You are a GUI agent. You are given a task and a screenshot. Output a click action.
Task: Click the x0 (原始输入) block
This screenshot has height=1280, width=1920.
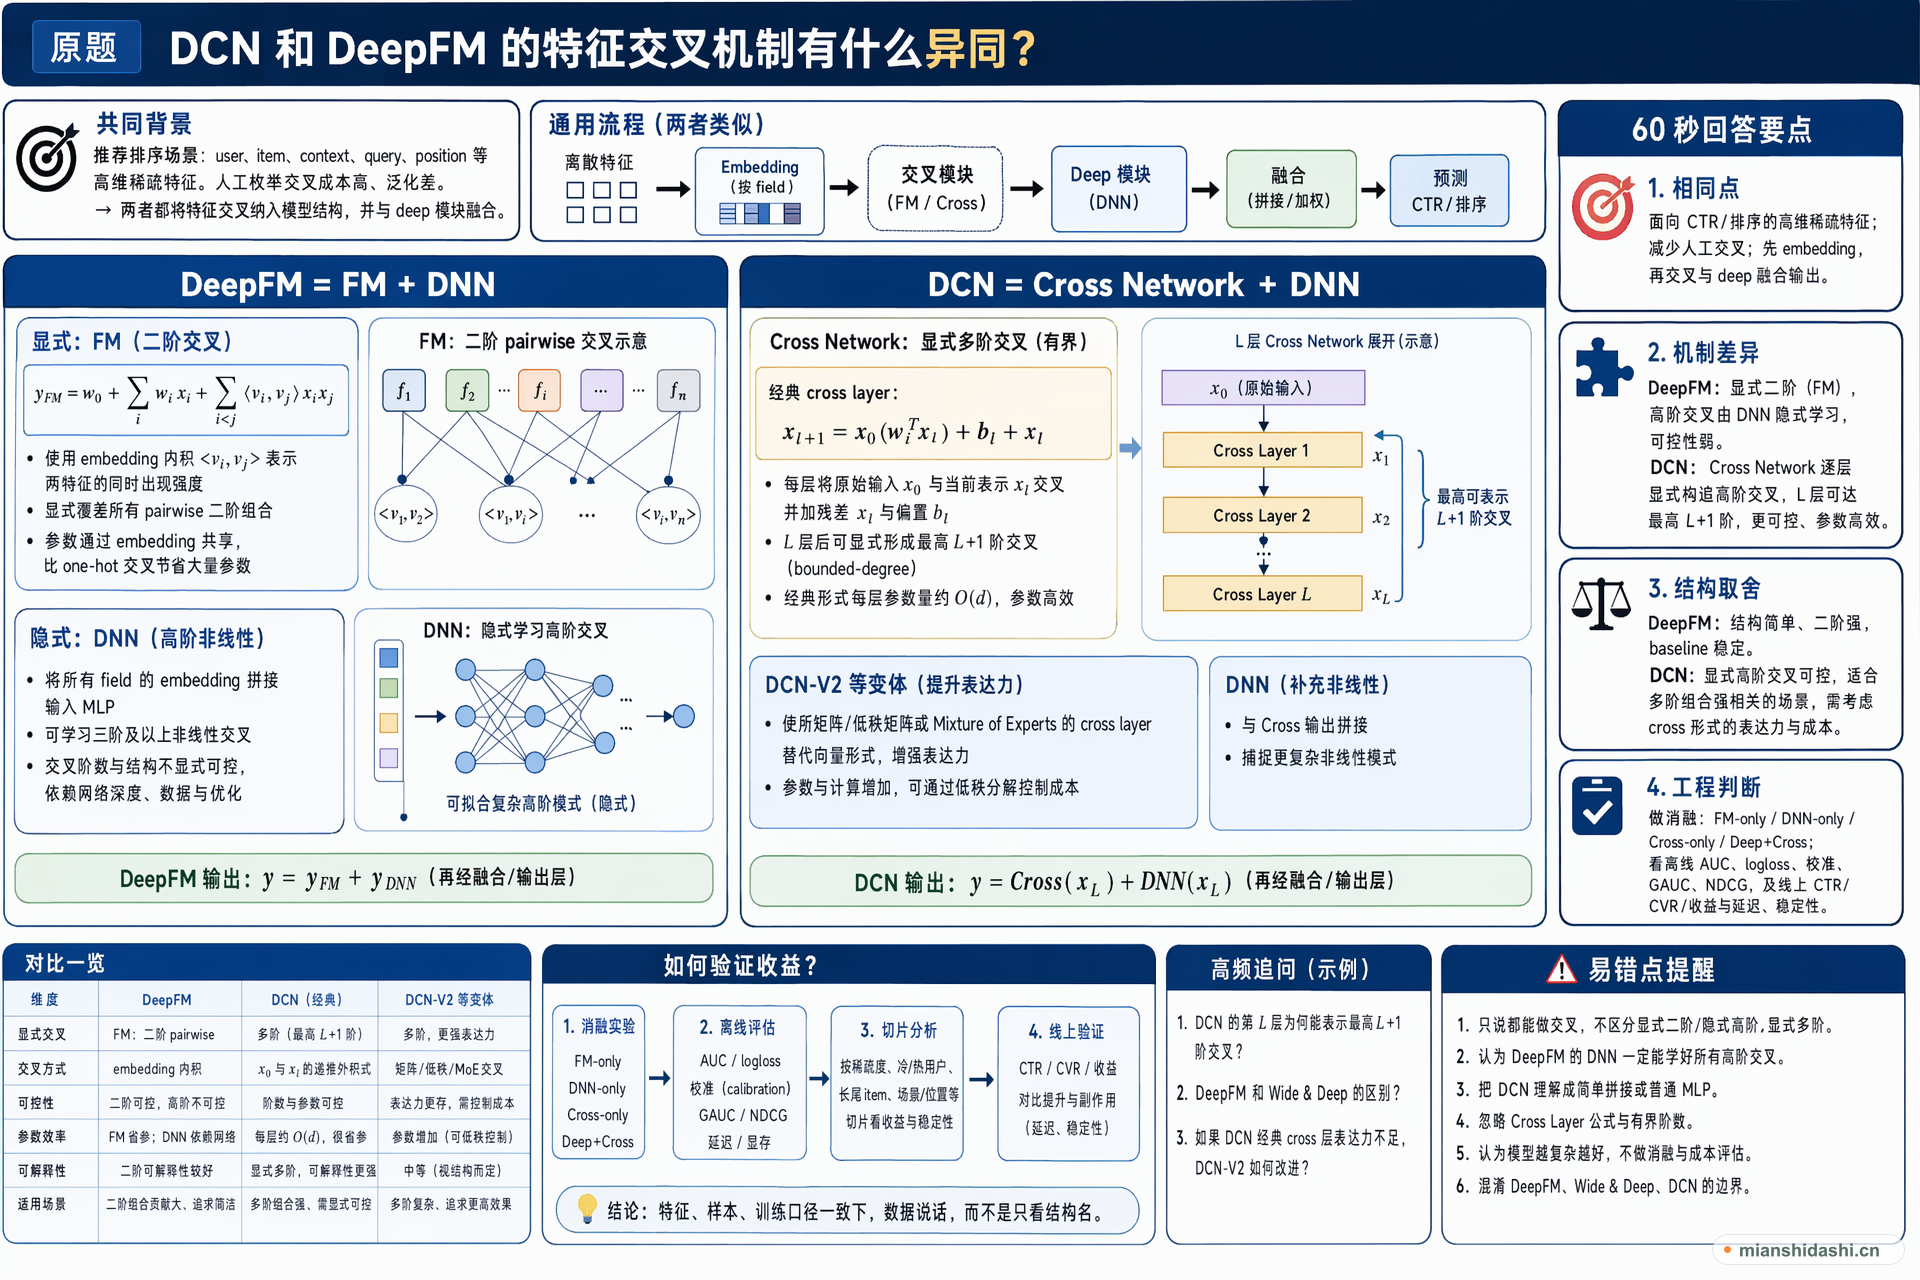click(1263, 388)
